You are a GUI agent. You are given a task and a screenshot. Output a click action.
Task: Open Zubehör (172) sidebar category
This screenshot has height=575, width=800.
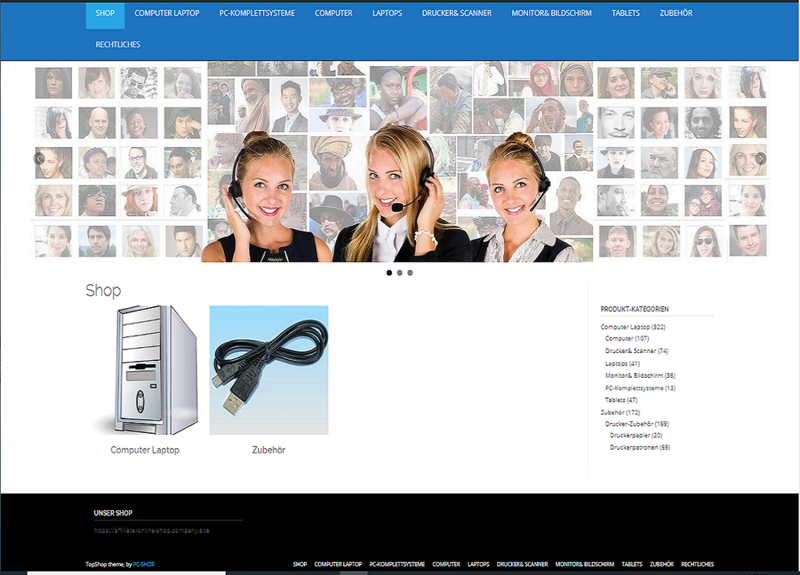point(620,412)
